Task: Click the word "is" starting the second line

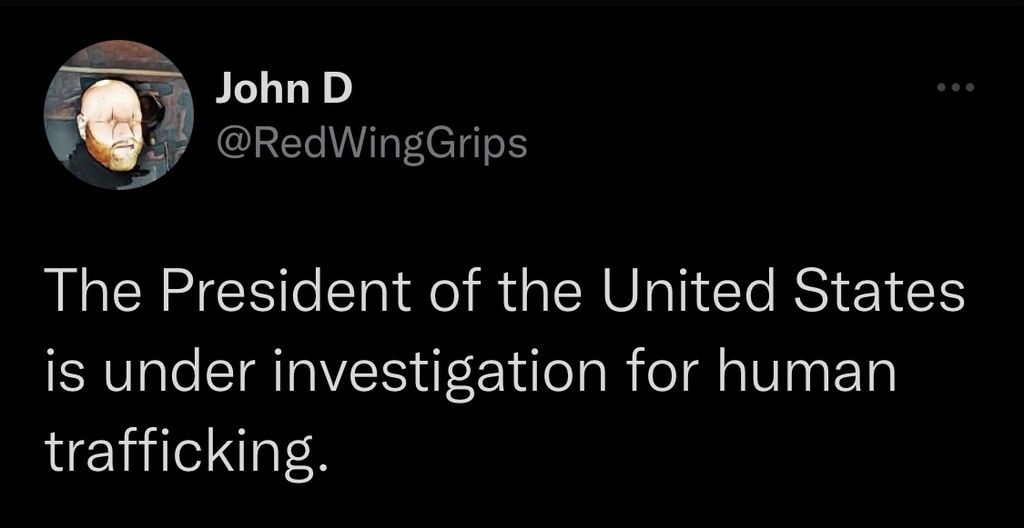Action: tap(60, 372)
